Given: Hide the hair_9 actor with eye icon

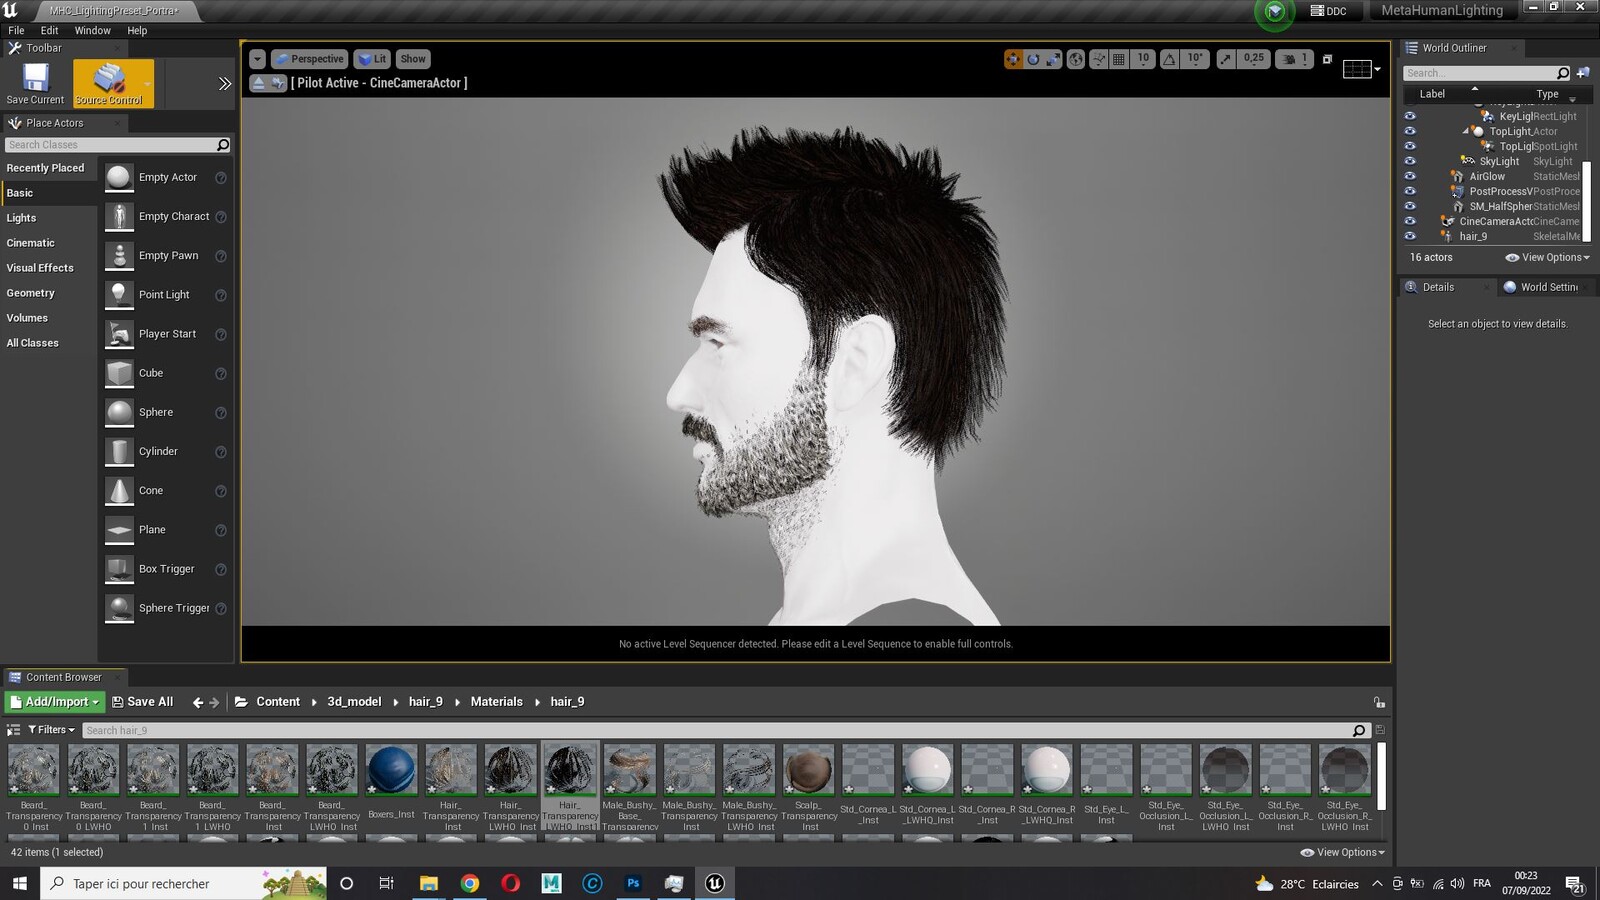Looking at the screenshot, I should [1410, 236].
